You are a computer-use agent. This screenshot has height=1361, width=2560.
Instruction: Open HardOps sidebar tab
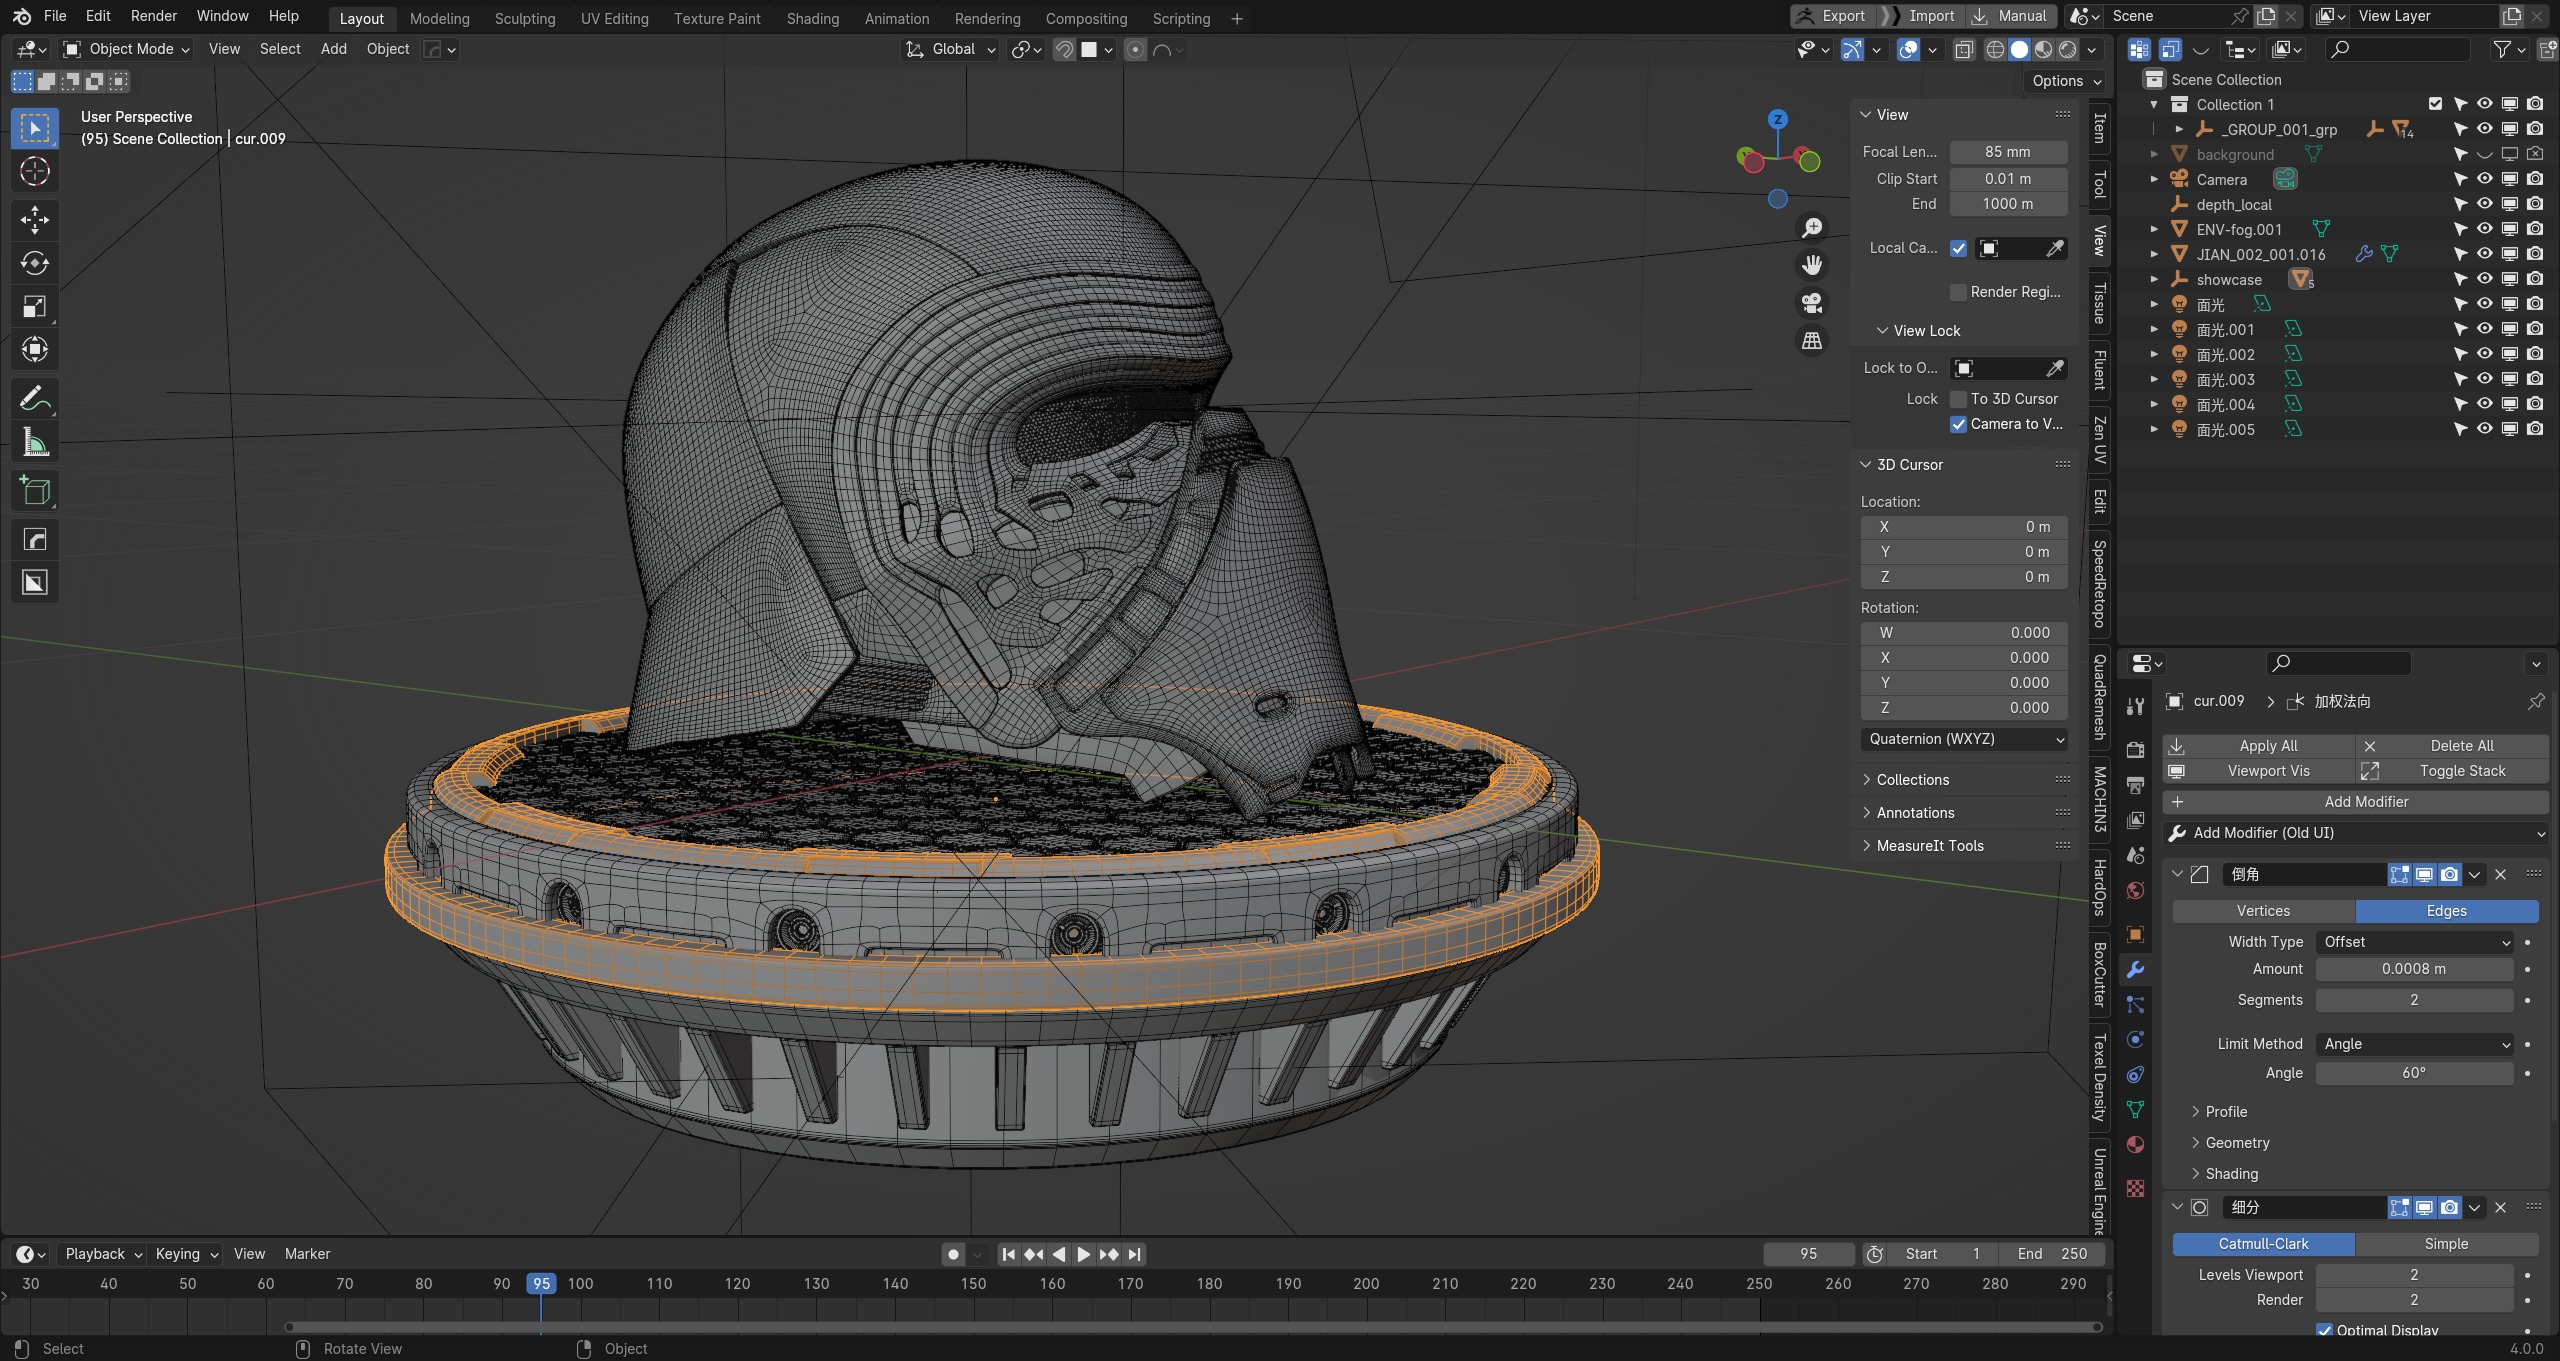(x=2100, y=887)
